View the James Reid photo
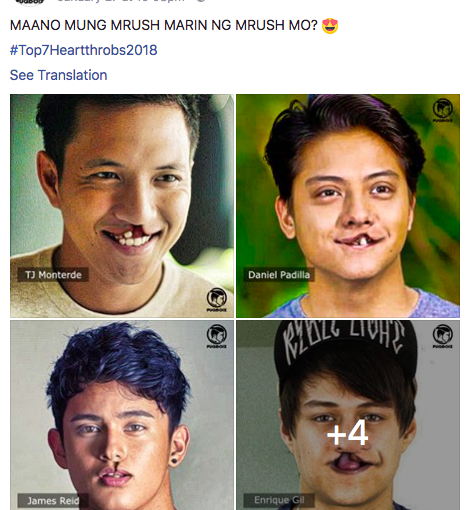This screenshot has height=510, width=470. [x=122, y=415]
